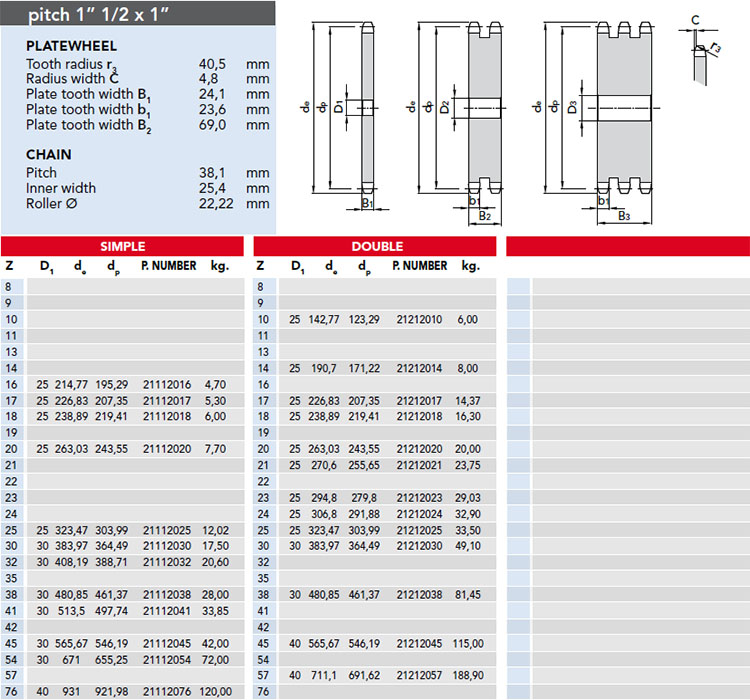The height and width of the screenshot is (700, 750).
Task: Select part number 21212038
Action: point(419,594)
